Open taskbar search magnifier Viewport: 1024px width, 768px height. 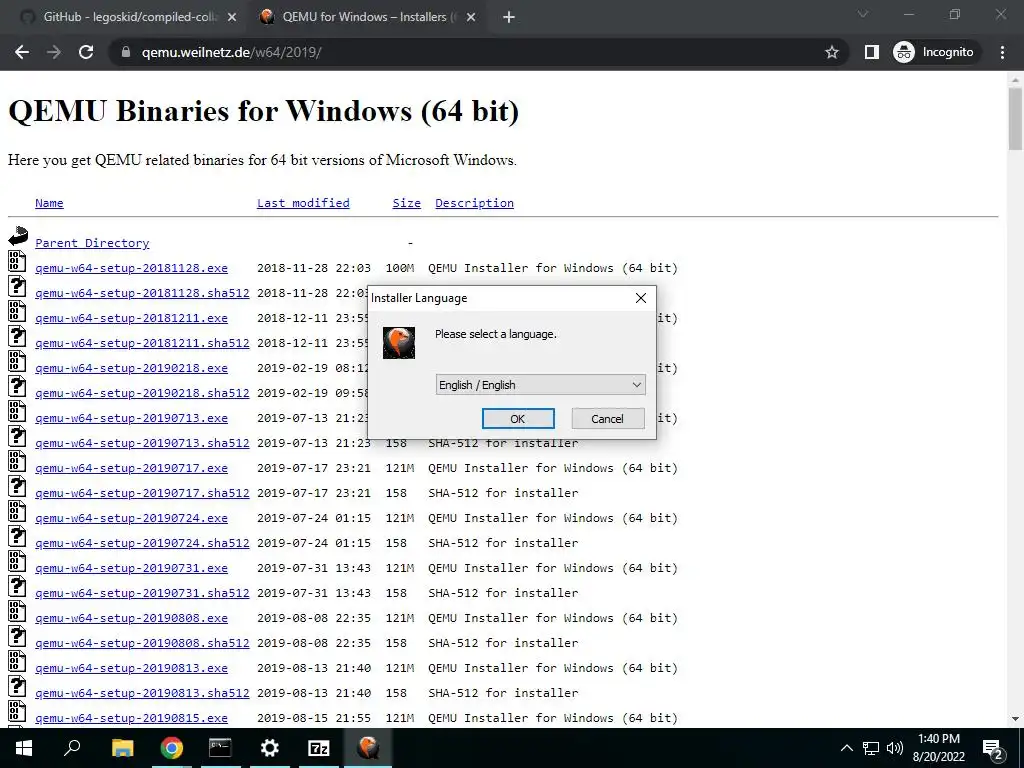tap(72, 748)
